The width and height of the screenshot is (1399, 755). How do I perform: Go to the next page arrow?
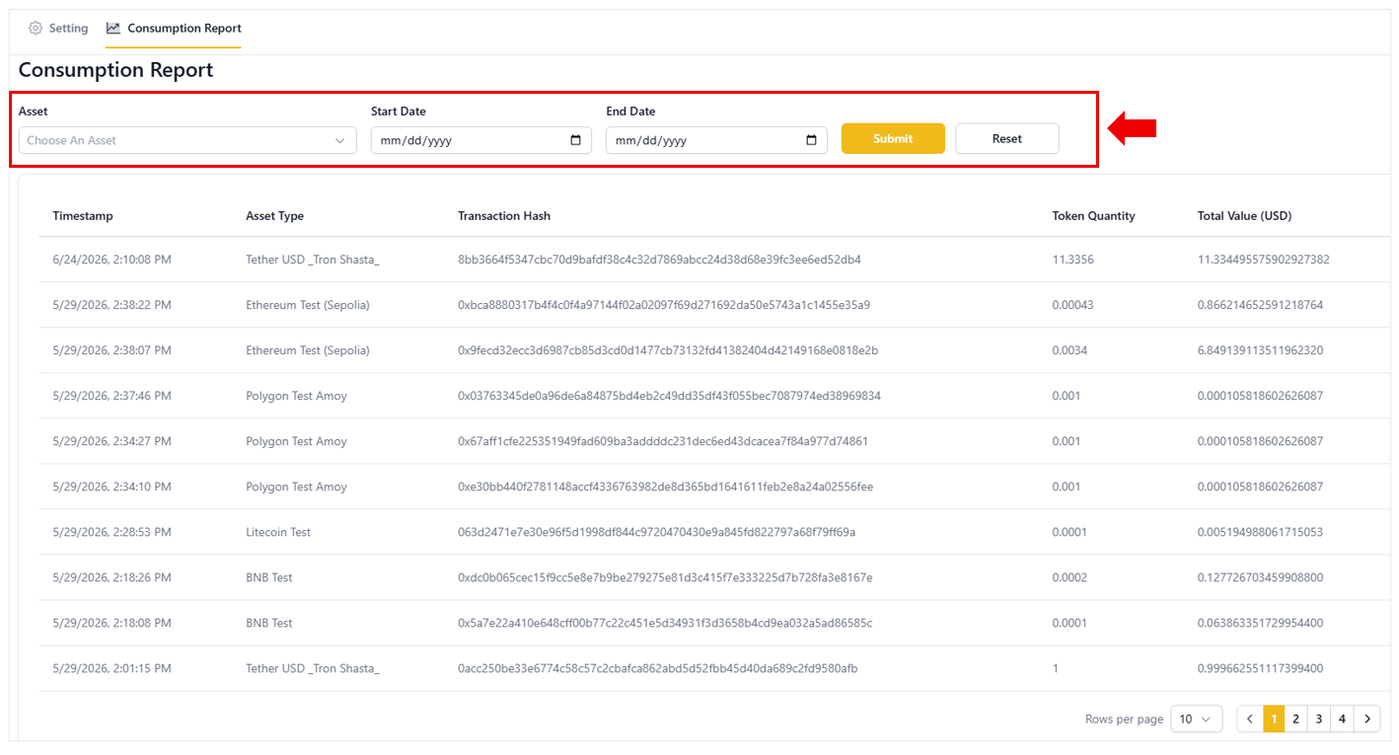click(x=1367, y=719)
